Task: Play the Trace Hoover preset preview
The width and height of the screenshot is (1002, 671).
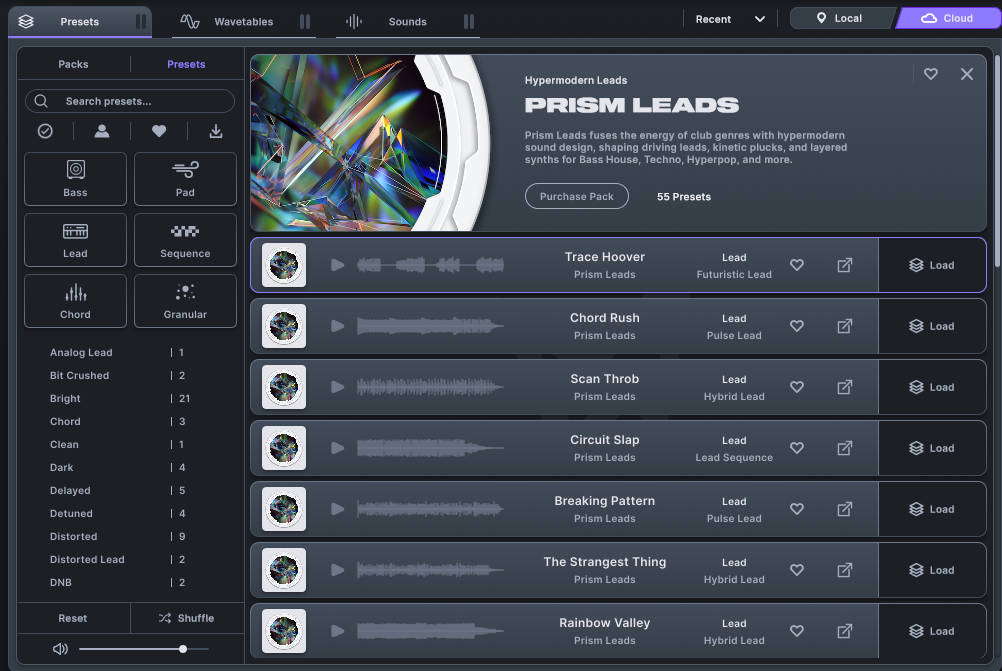Action: (x=337, y=265)
